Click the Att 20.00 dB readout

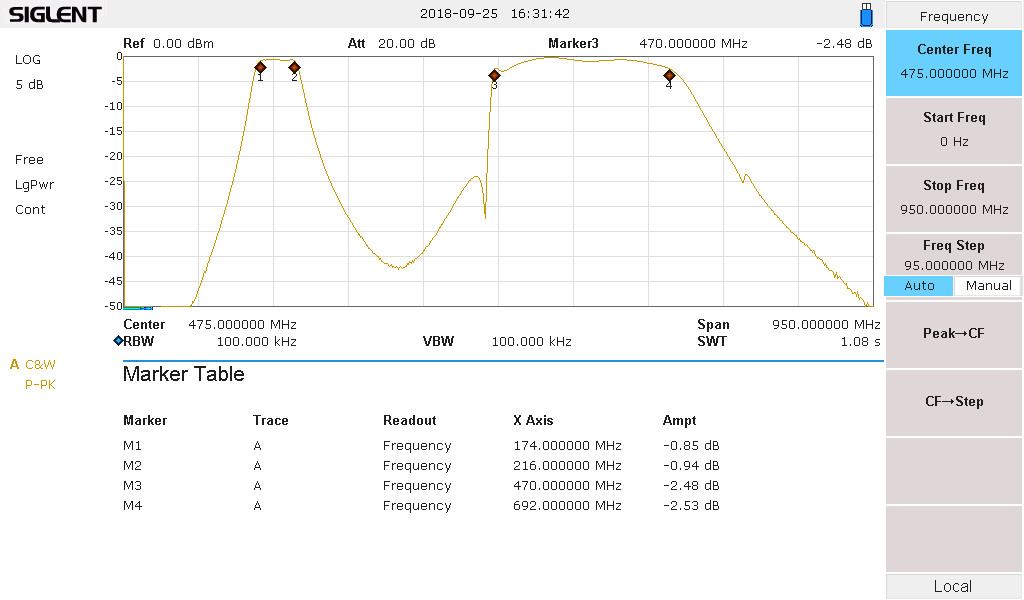click(x=391, y=44)
